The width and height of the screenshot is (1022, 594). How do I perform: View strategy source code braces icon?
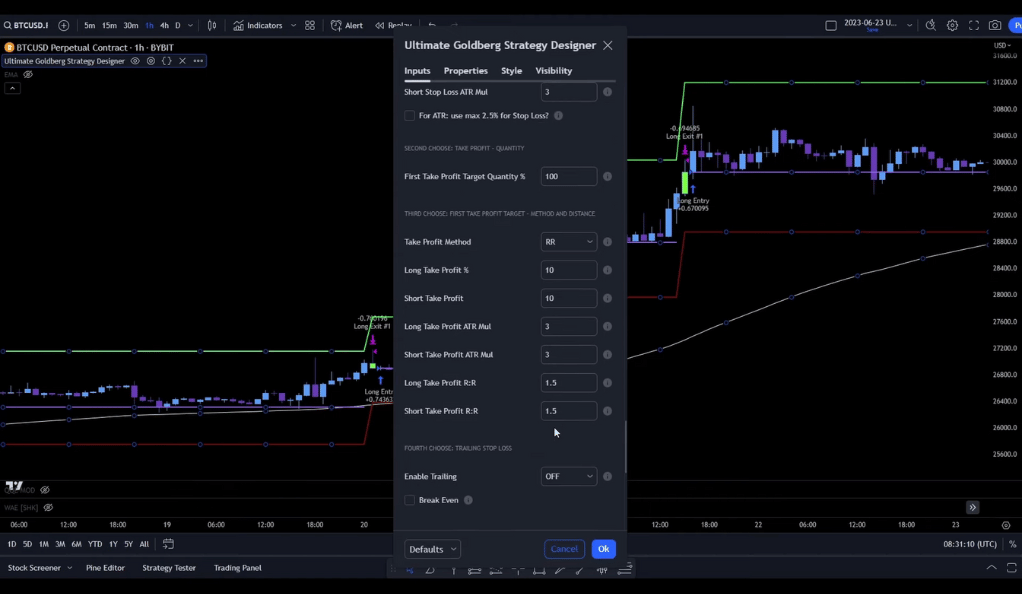click(x=166, y=61)
